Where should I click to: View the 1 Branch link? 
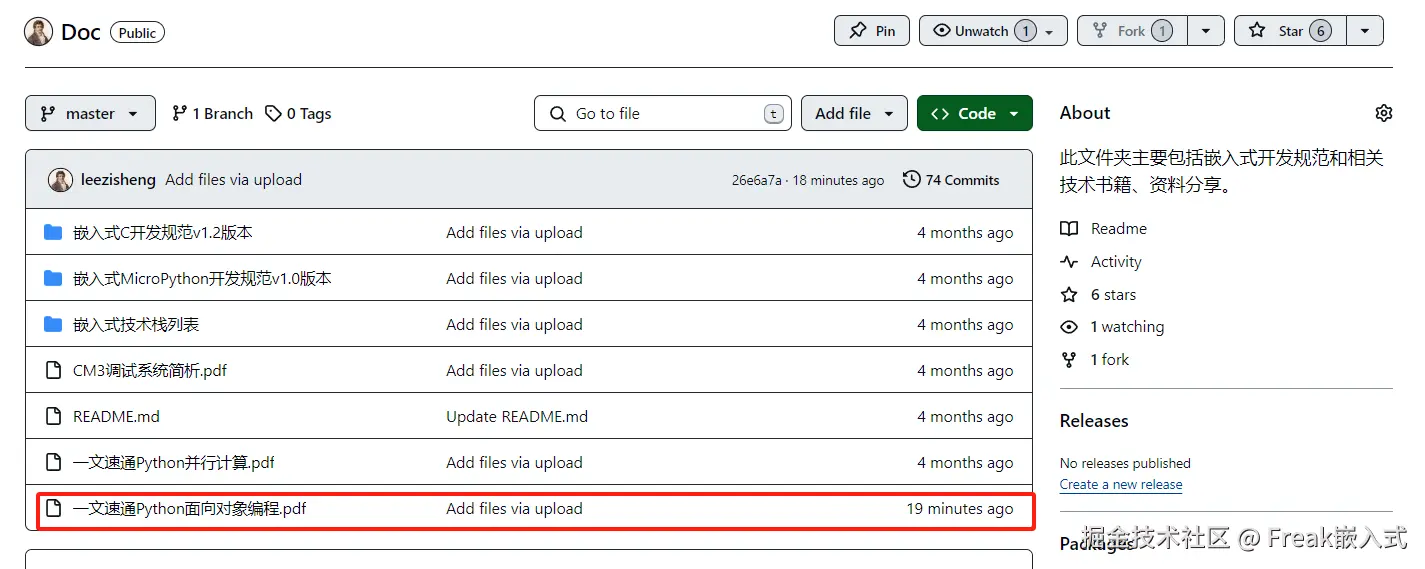212,113
